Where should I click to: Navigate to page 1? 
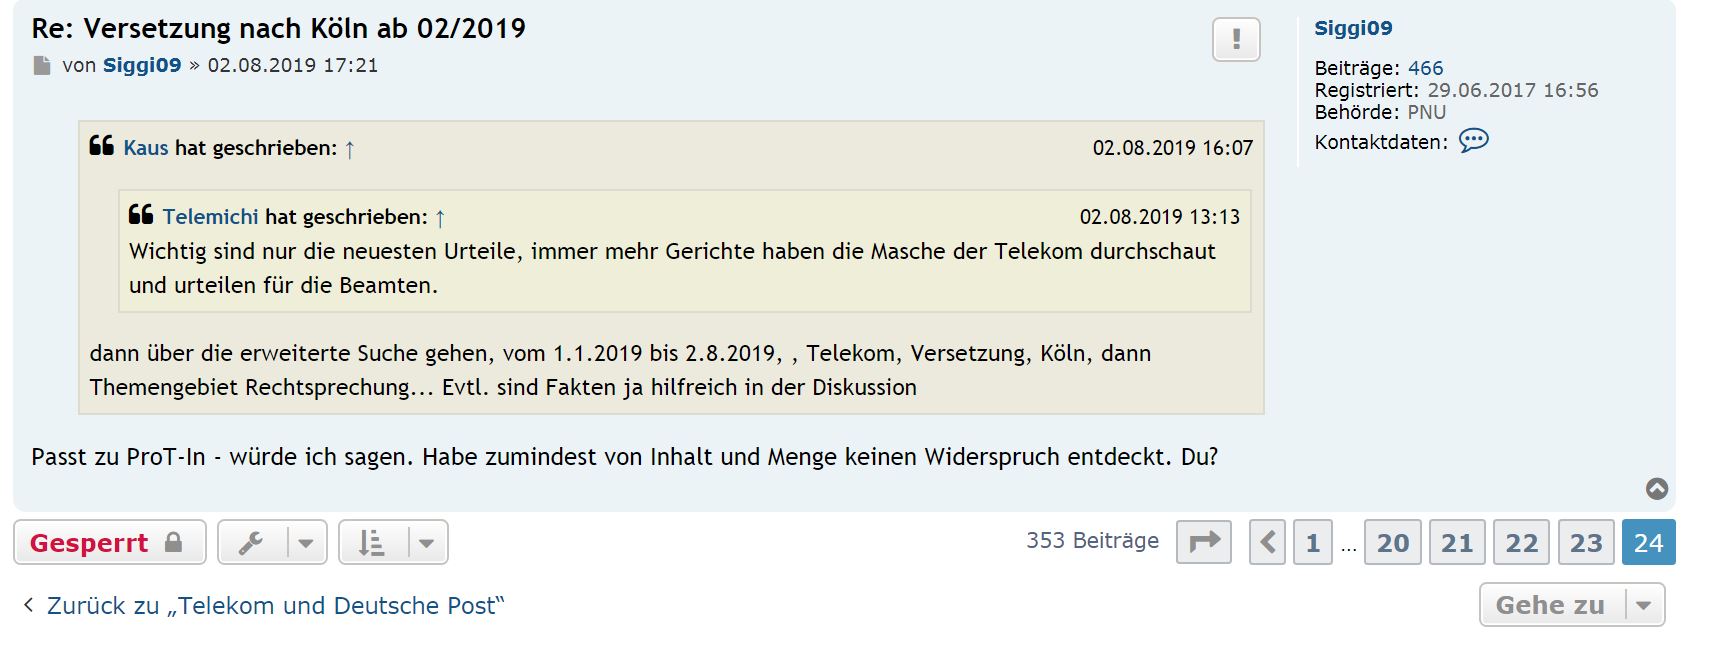[x=1312, y=542]
